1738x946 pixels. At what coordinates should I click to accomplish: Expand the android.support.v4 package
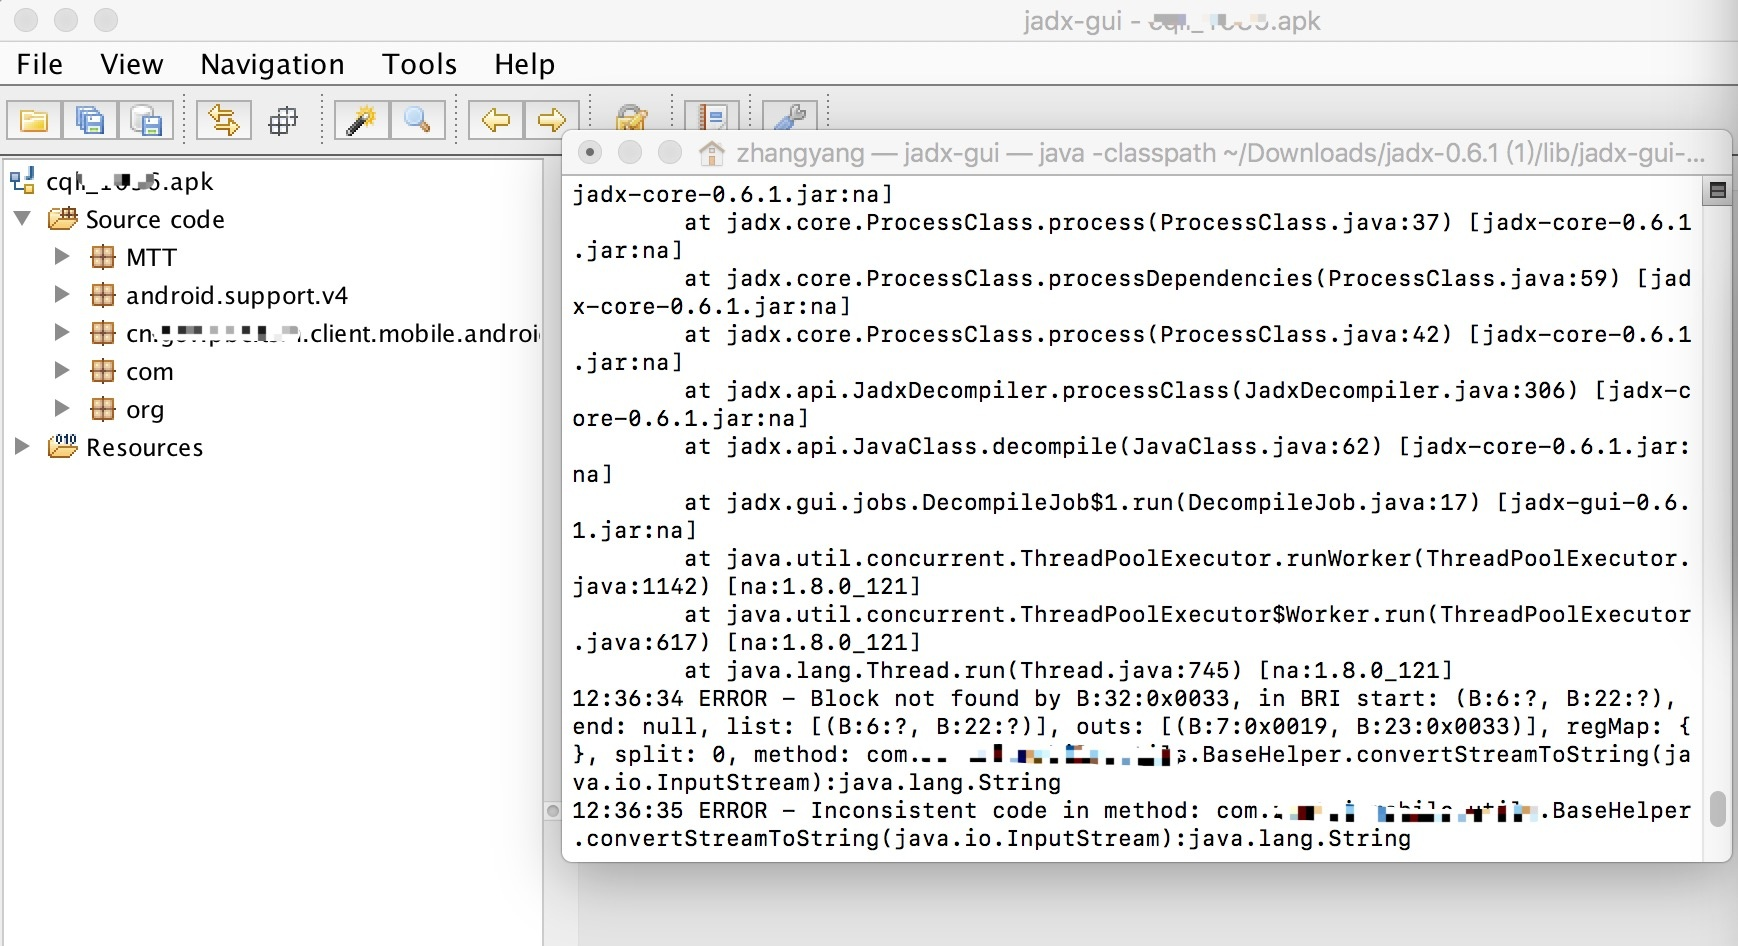pyautogui.click(x=61, y=294)
